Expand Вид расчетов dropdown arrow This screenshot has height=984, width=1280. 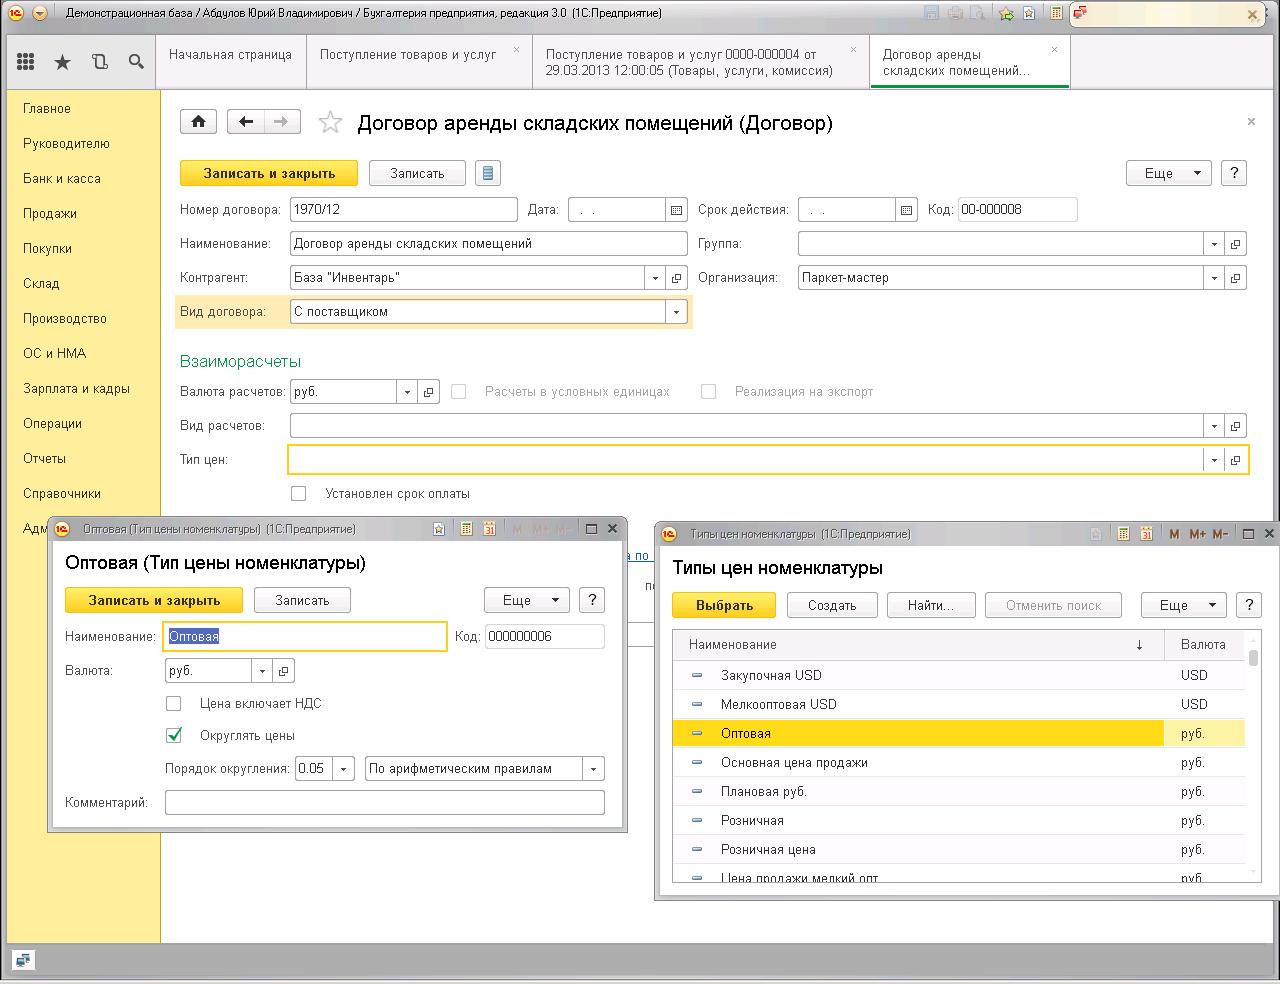tap(1214, 426)
